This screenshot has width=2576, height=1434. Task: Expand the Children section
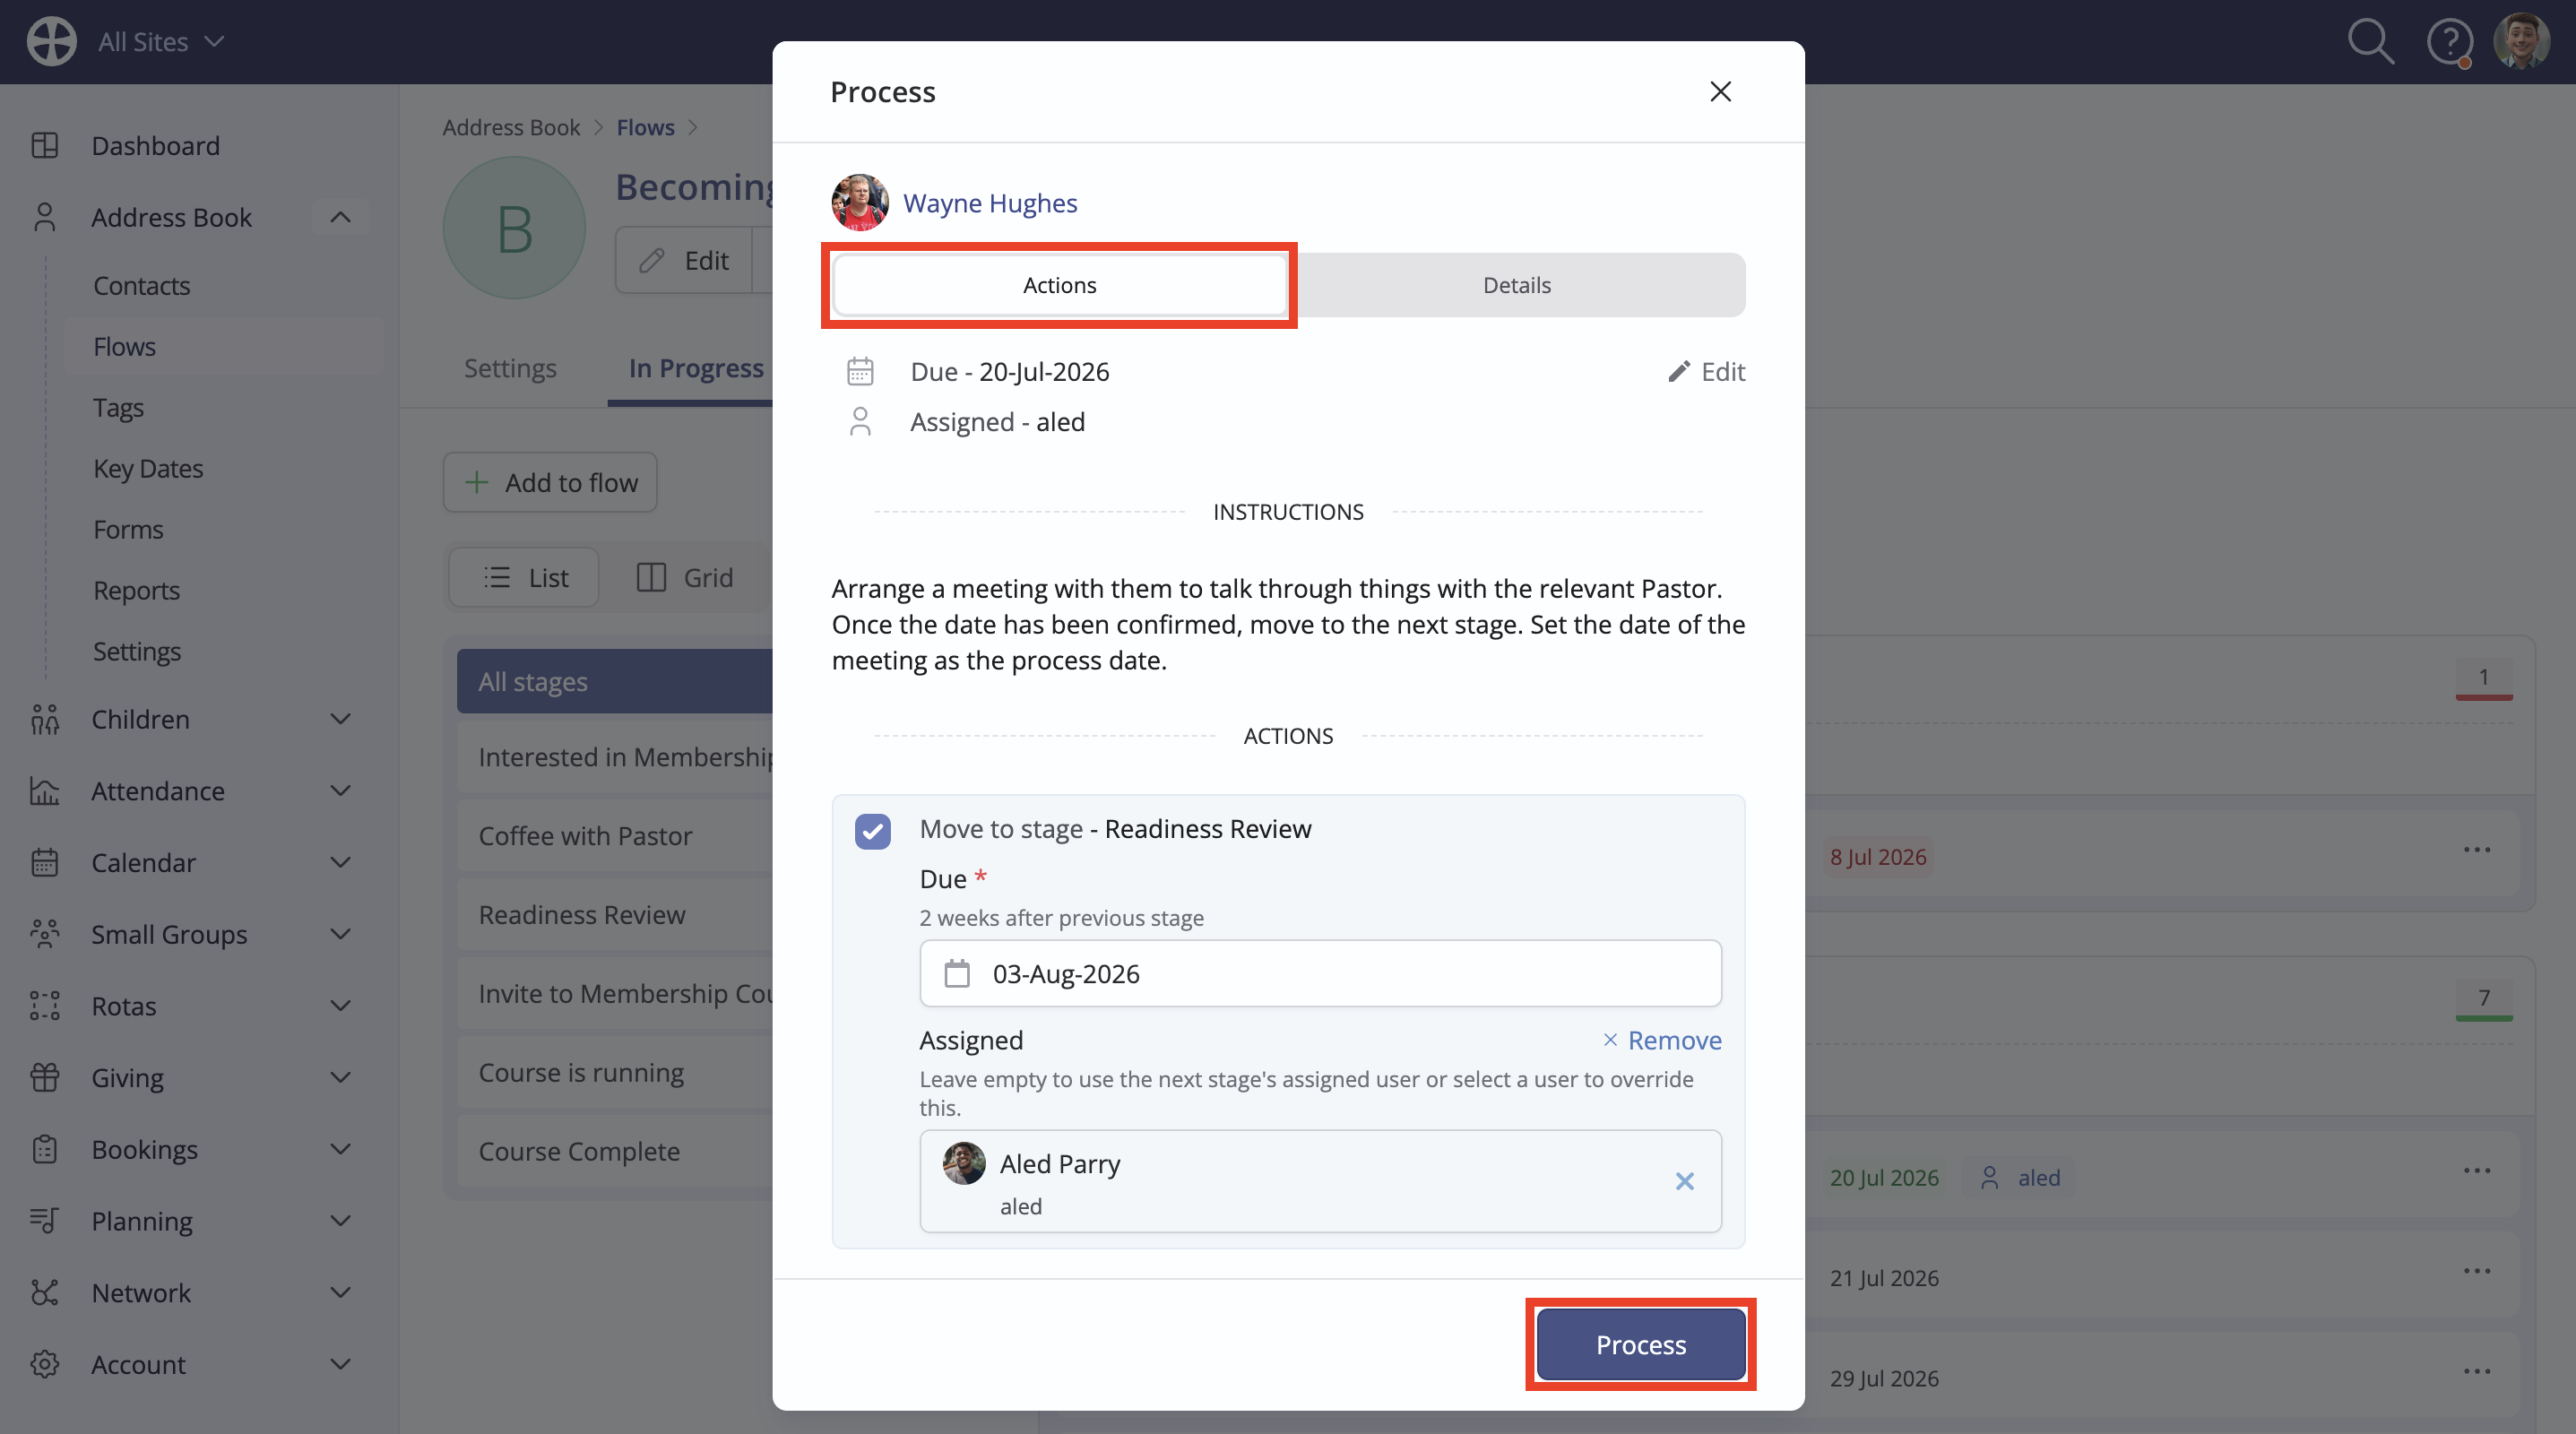pos(340,719)
